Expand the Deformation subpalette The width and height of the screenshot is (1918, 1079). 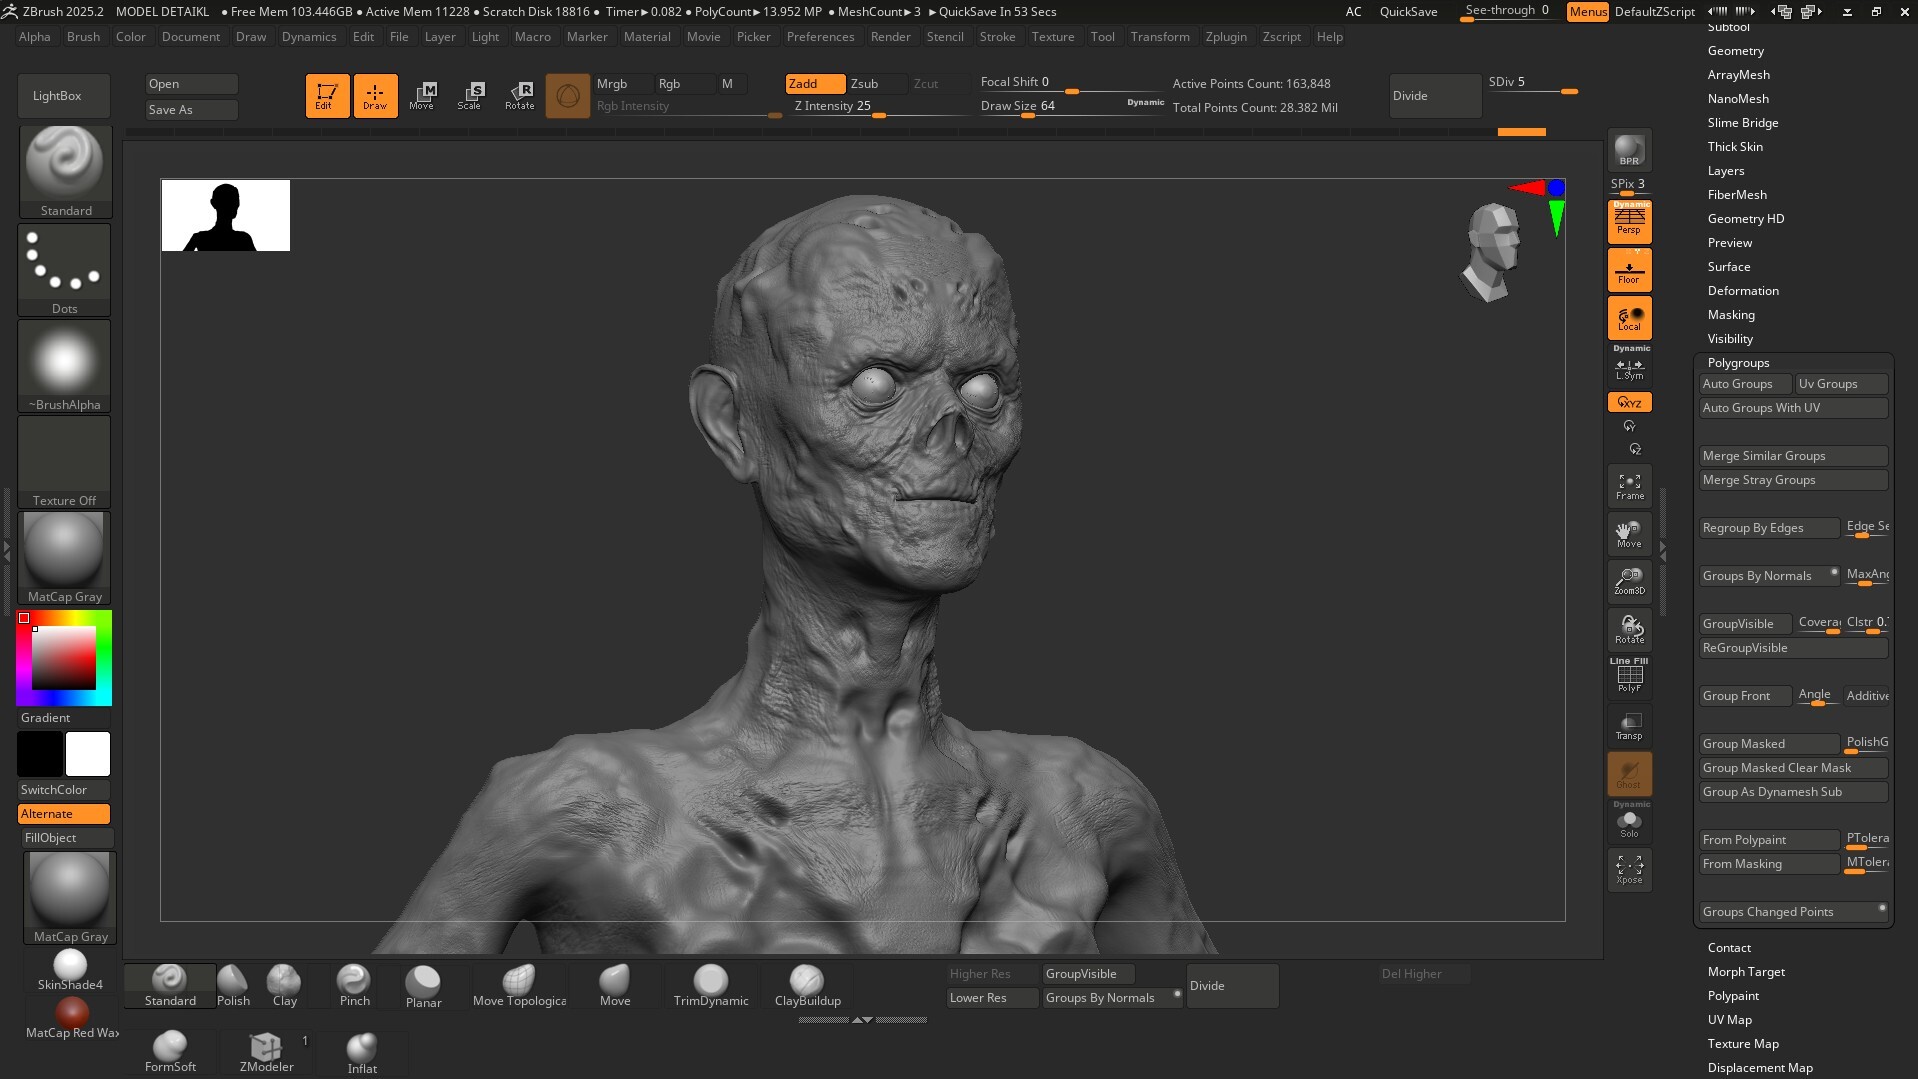coord(1742,291)
